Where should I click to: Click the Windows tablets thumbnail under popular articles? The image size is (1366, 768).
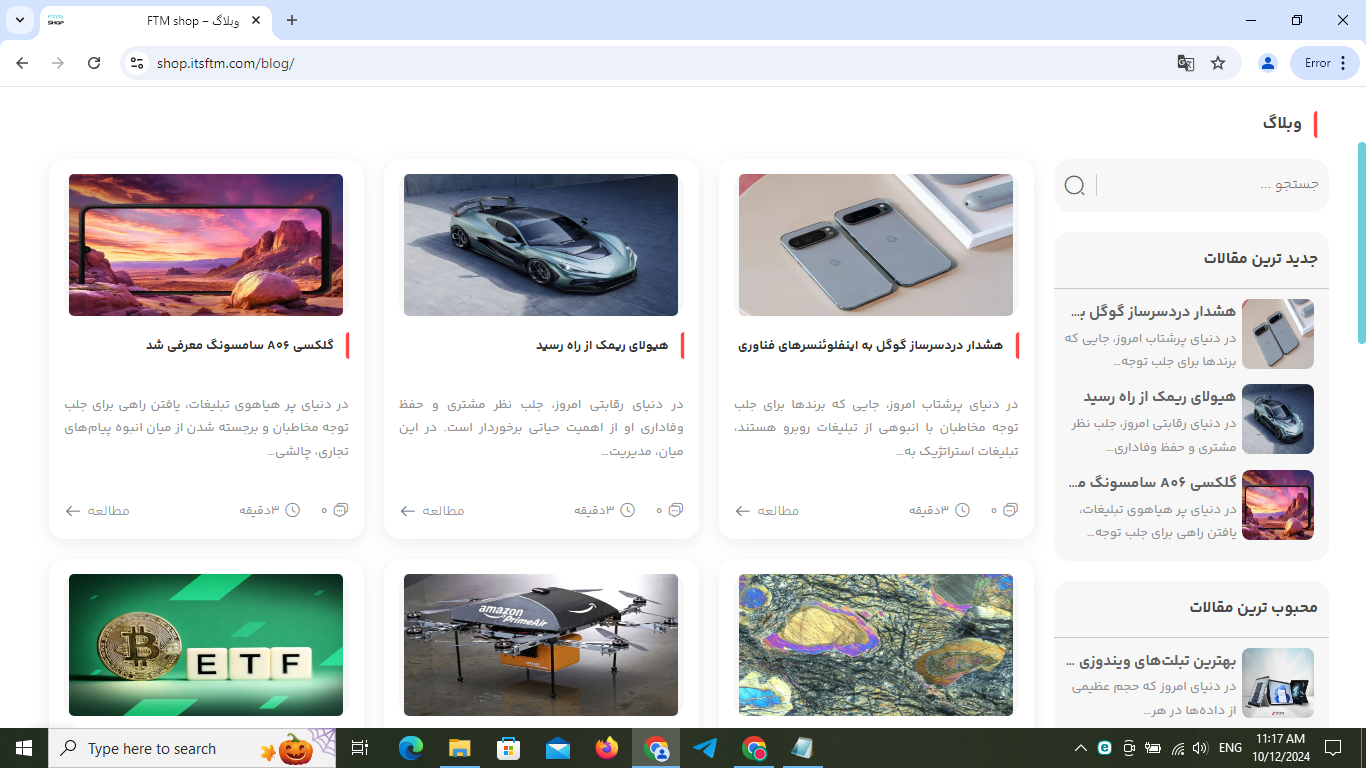tap(1278, 683)
